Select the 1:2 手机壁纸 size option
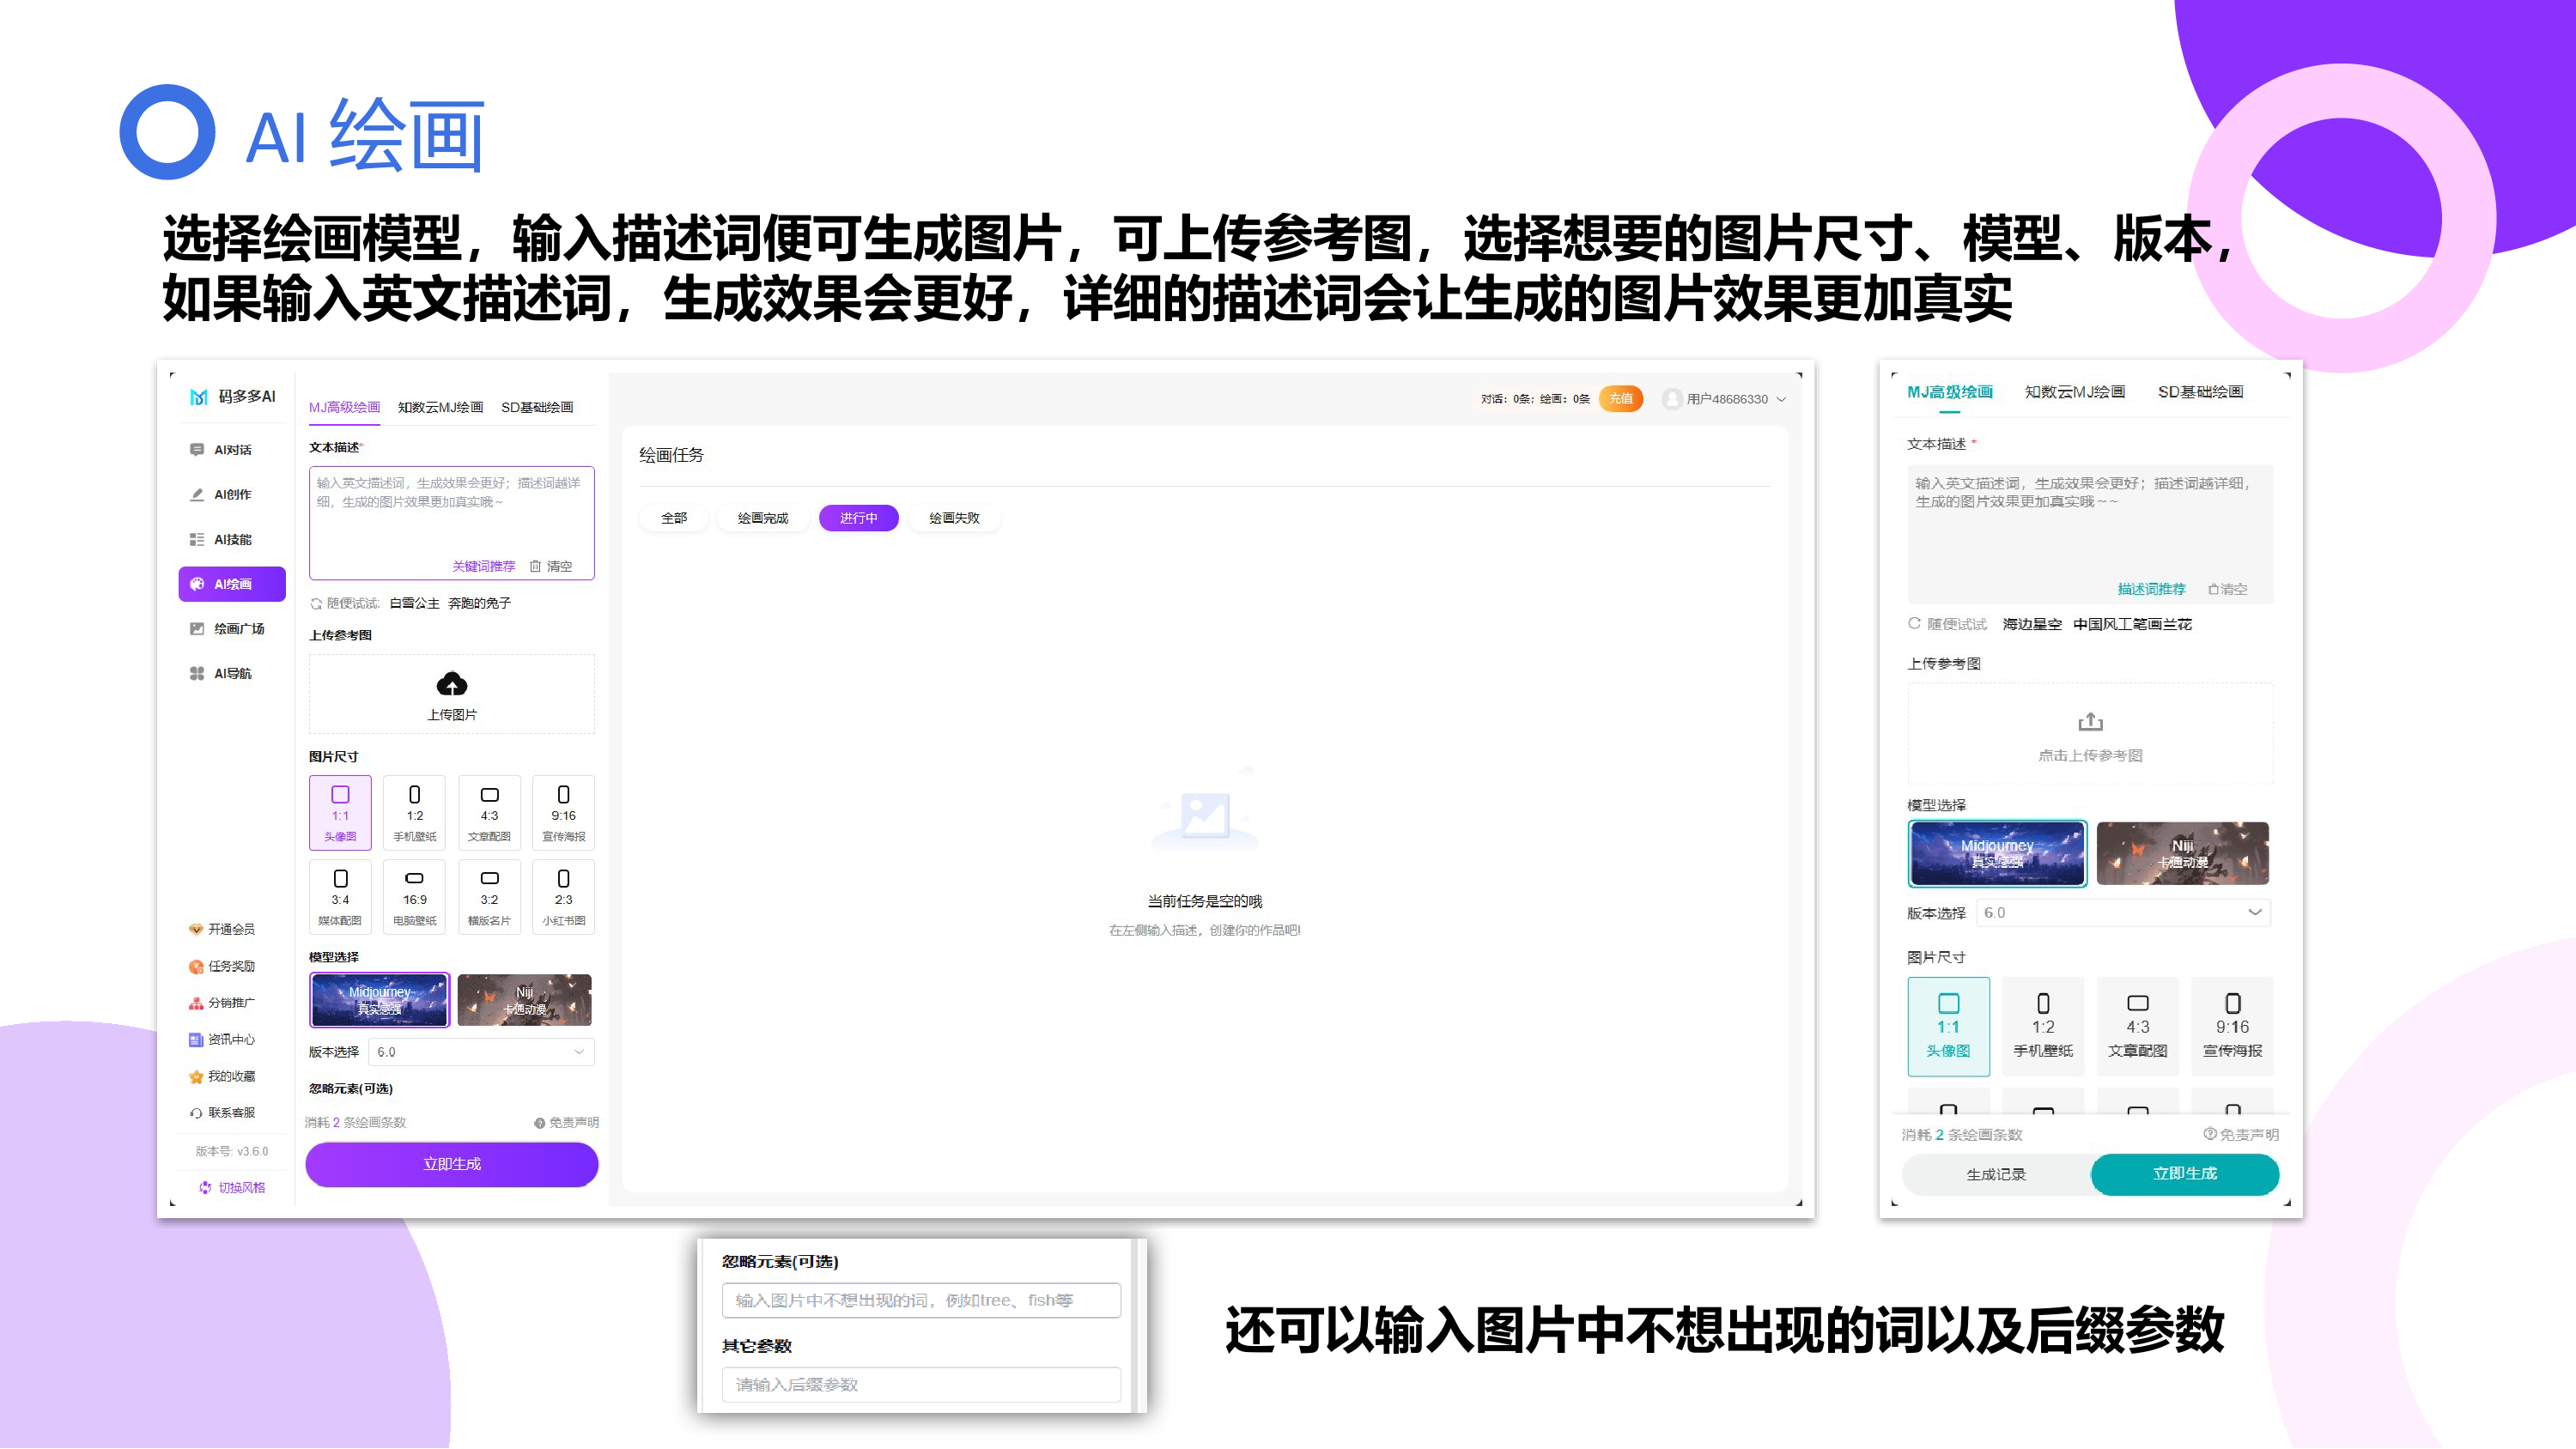2576x1449 pixels. (414, 813)
